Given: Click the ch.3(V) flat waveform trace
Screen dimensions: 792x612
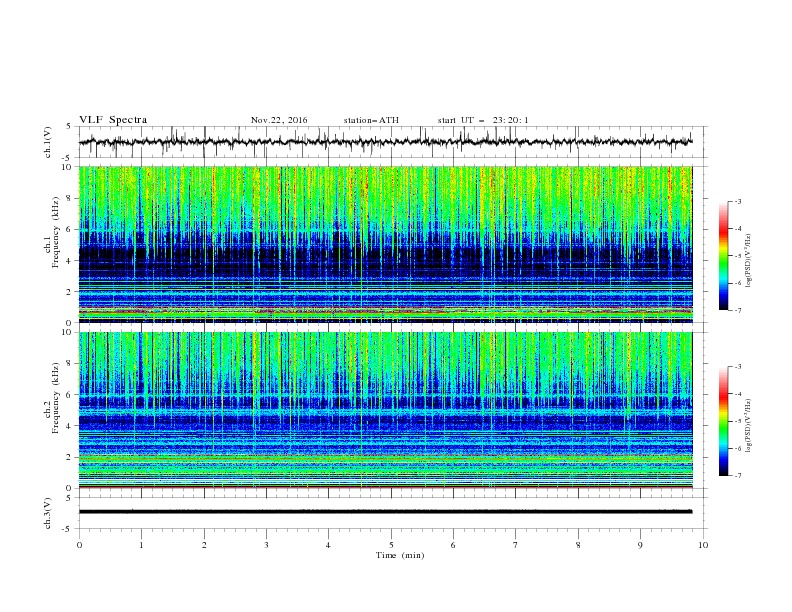Looking at the screenshot, I should tap(385, 512).
